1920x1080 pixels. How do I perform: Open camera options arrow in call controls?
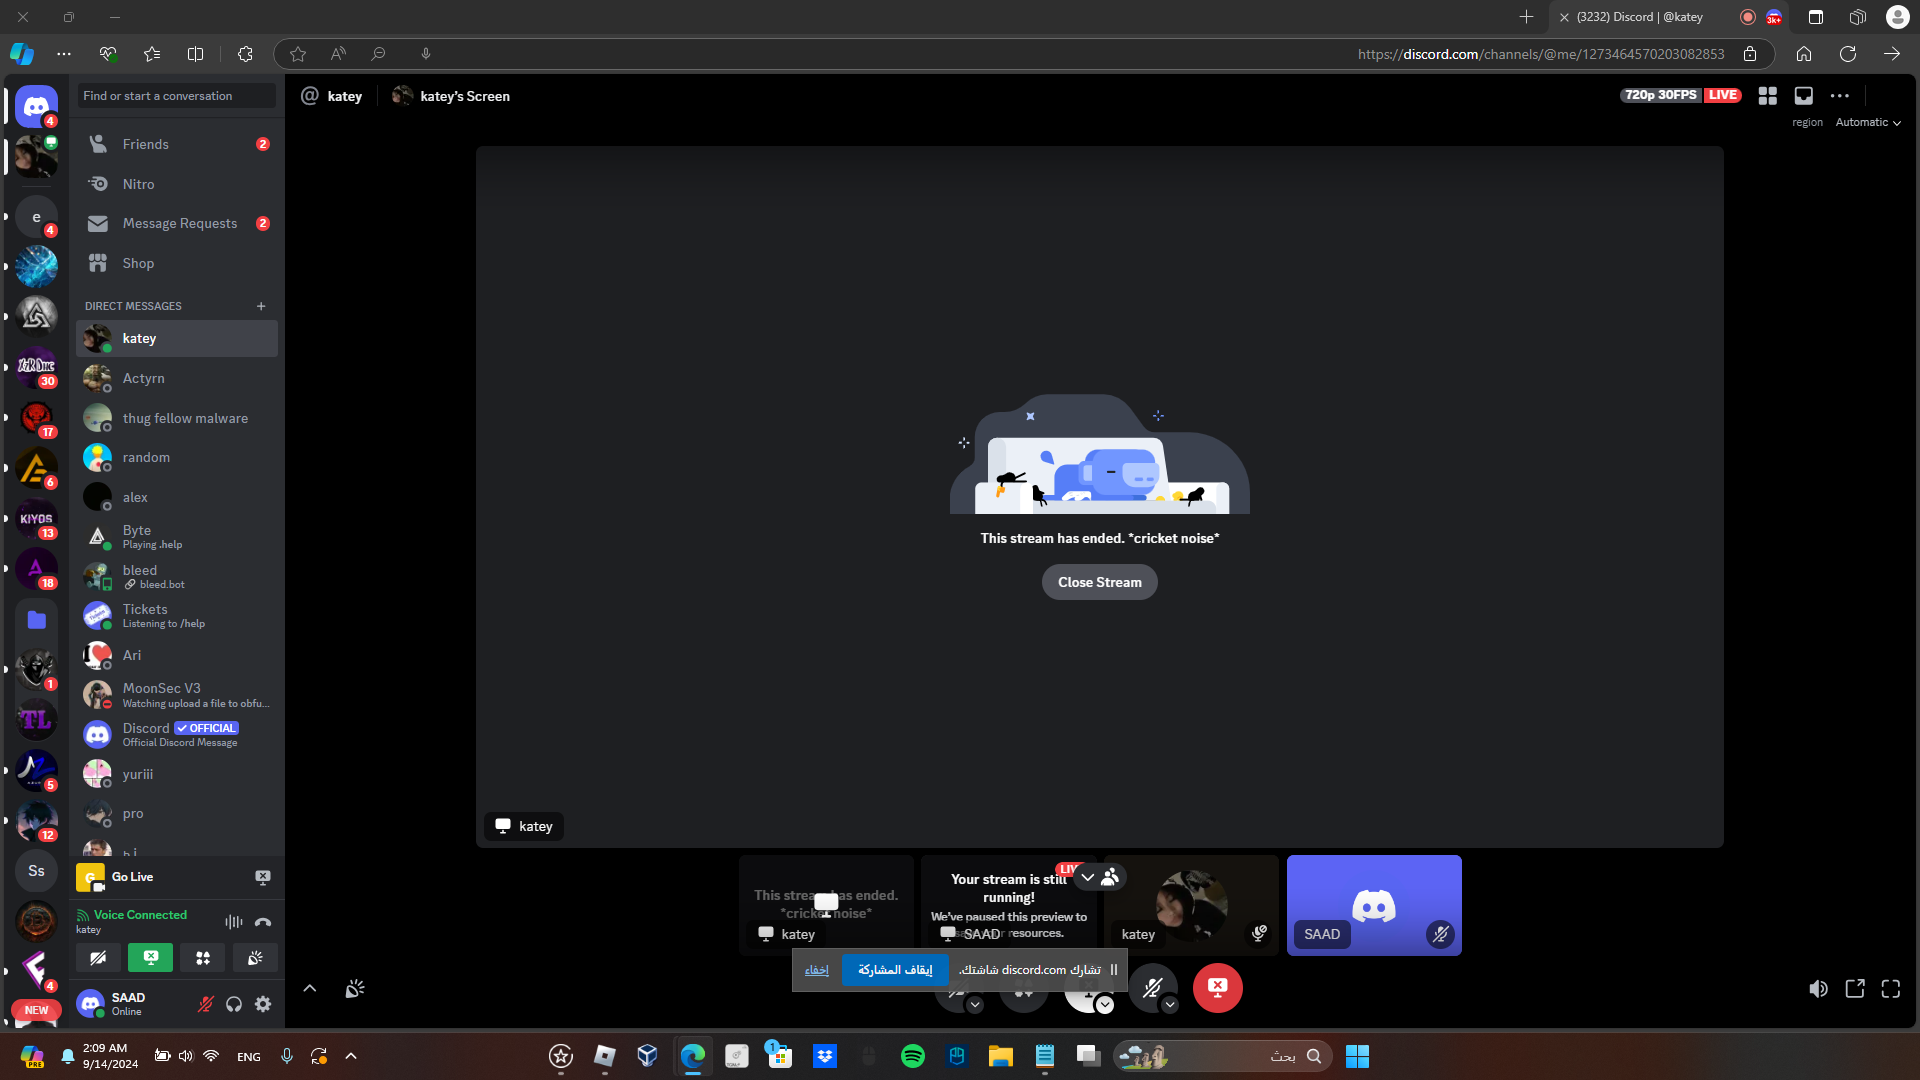point(975,1005)
